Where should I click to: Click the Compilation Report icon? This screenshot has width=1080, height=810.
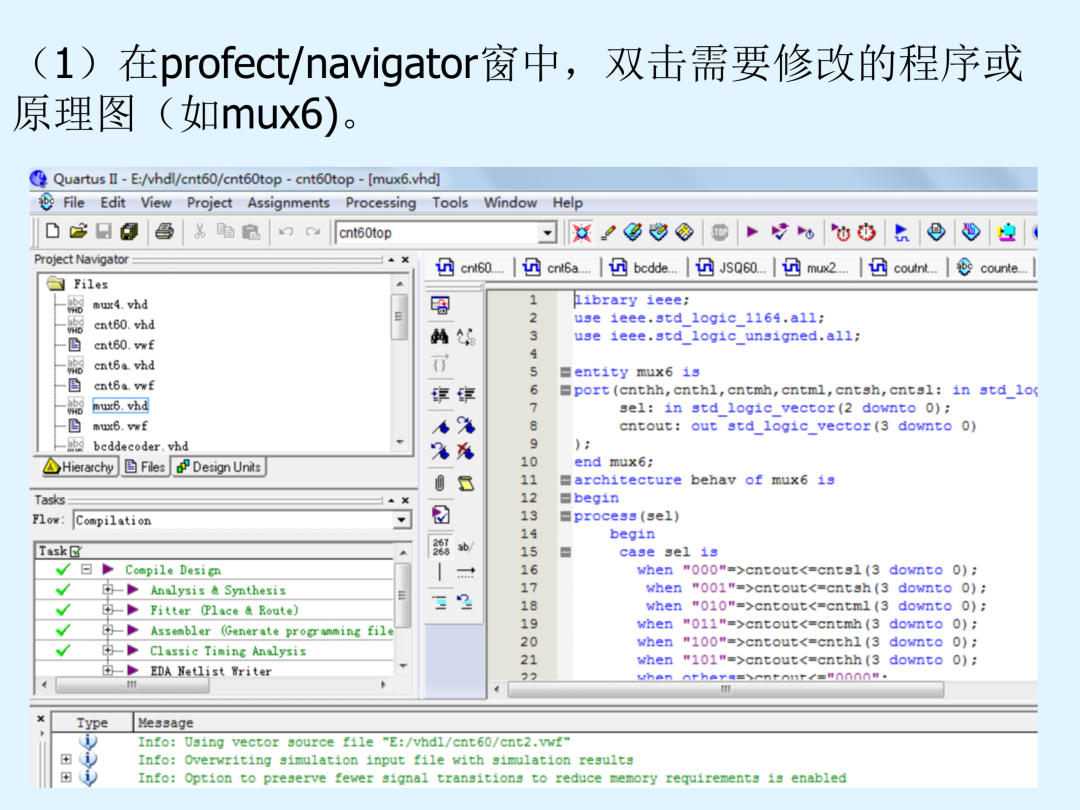[x=936, y=232]
